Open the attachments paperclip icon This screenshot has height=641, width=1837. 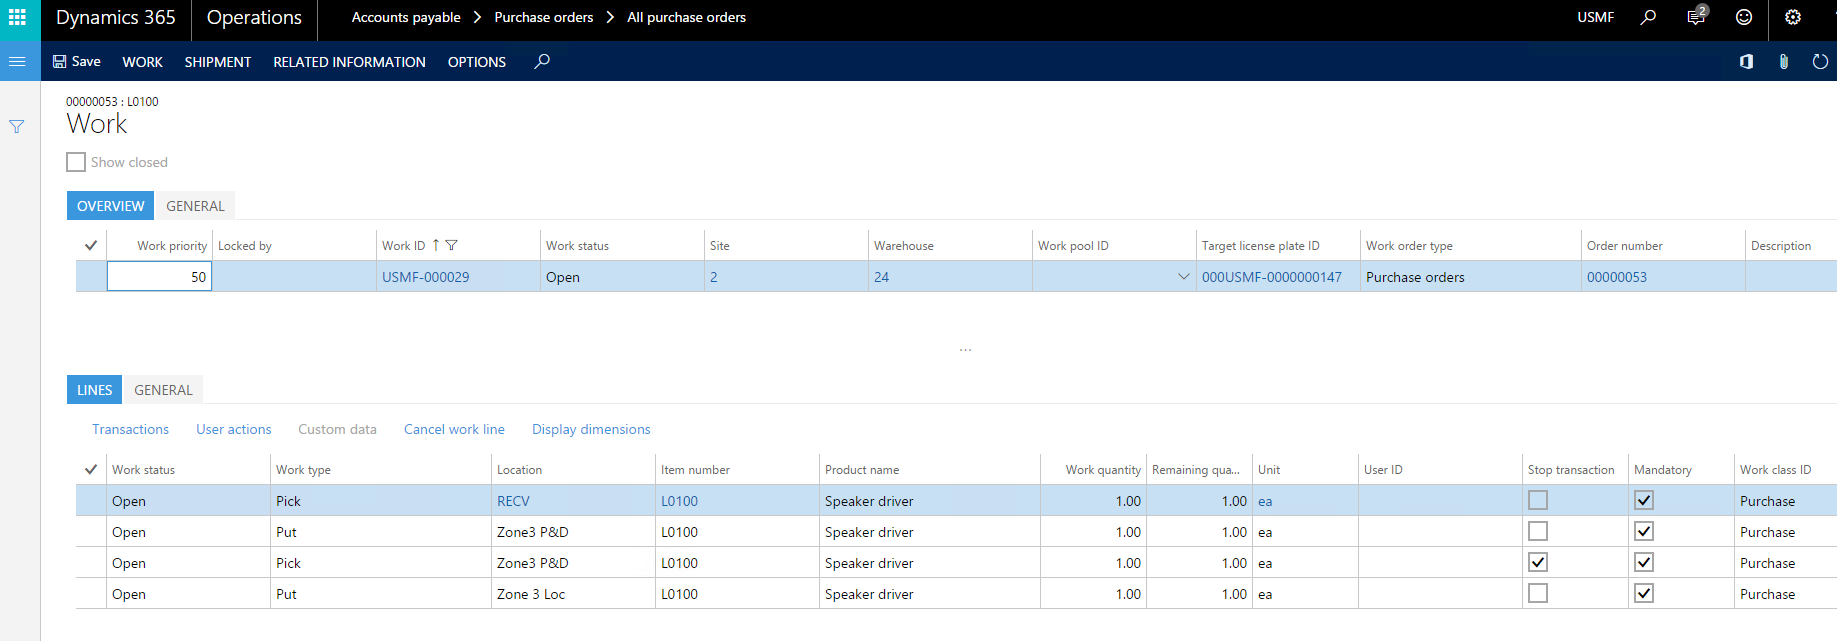(1783, 62)
